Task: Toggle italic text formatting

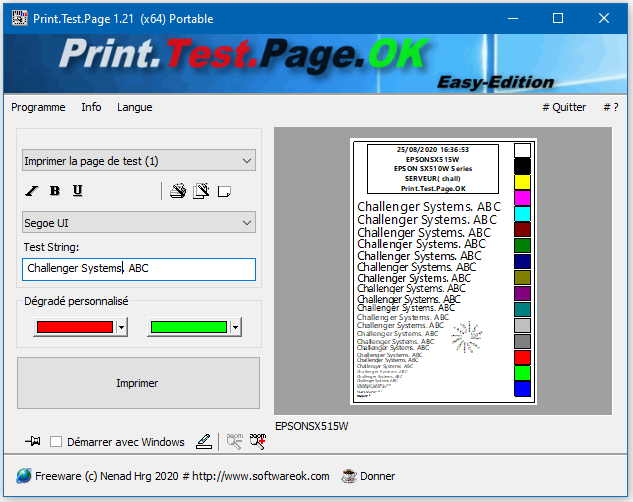Action: pyautogui.click(x=31, y=191)
